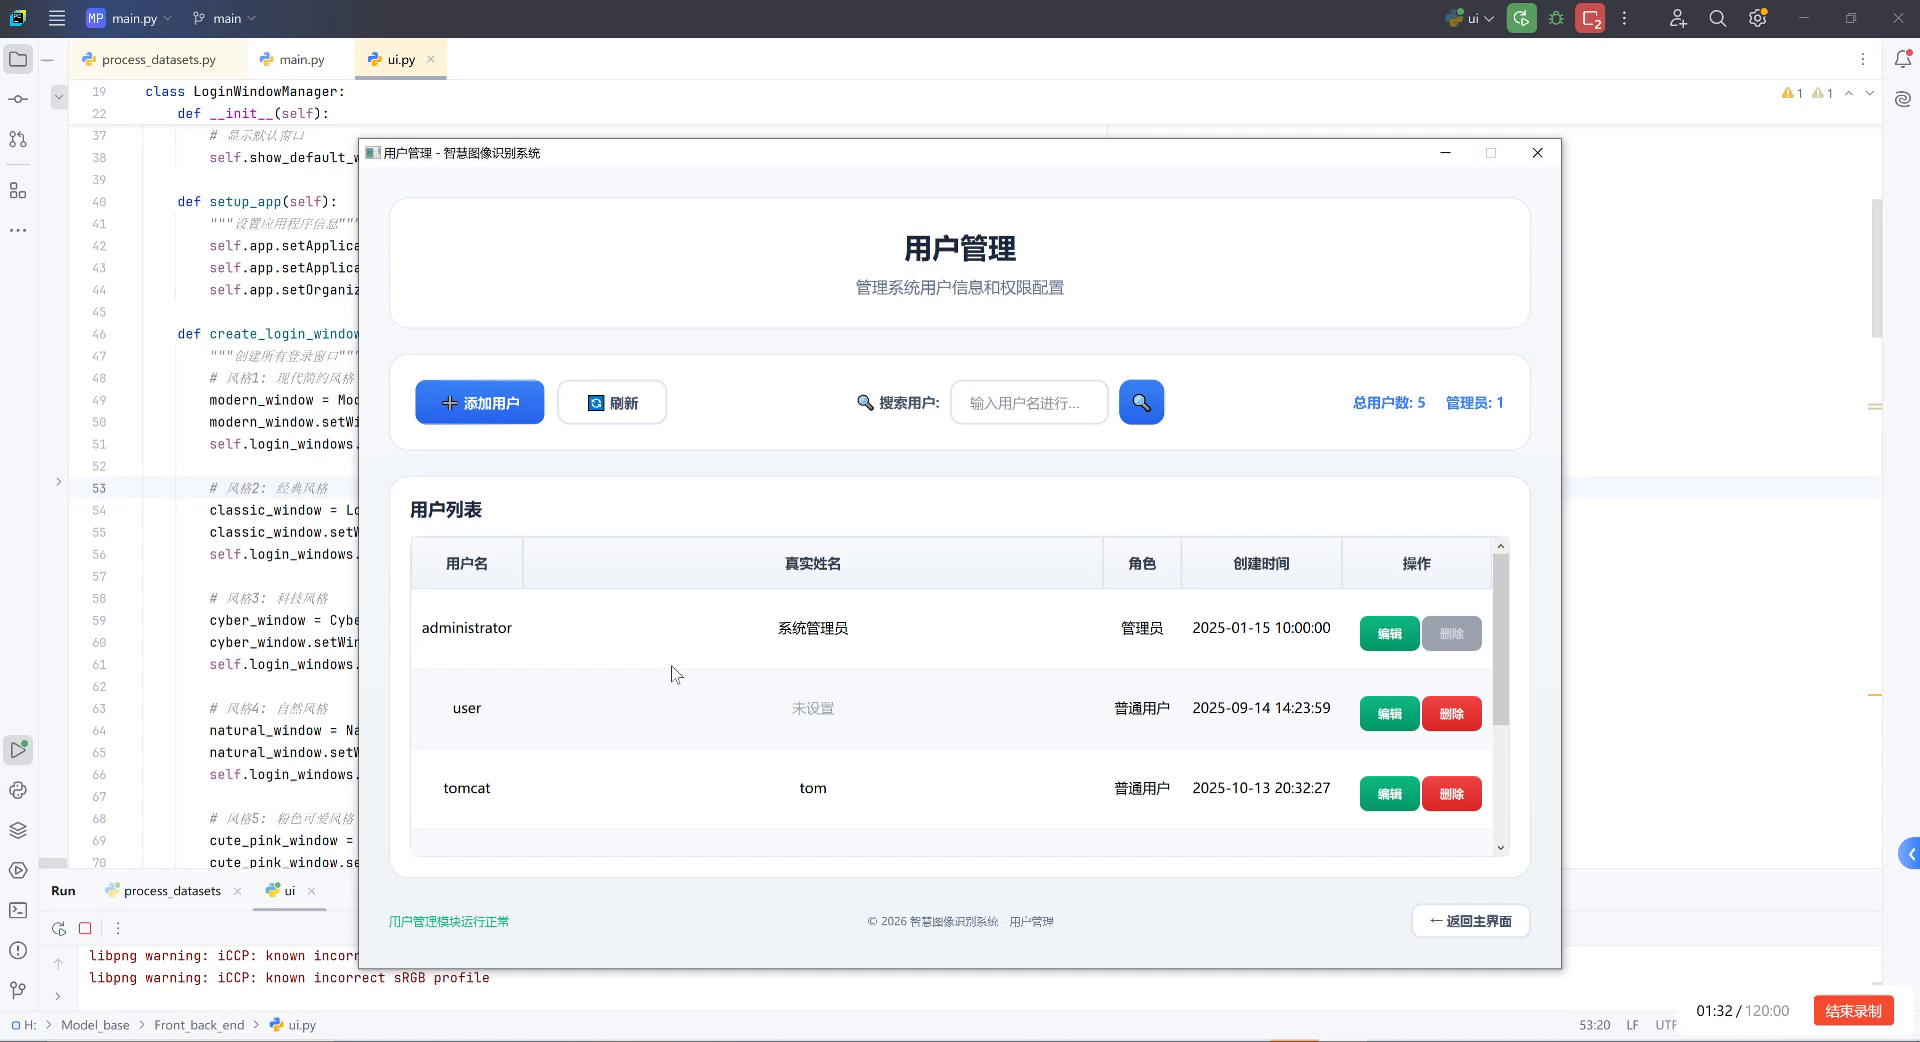The width and height of the screenshot is (1920, 1042).
Task: Rerun the ui script via the green run icon
Action: coord(1521,18)
